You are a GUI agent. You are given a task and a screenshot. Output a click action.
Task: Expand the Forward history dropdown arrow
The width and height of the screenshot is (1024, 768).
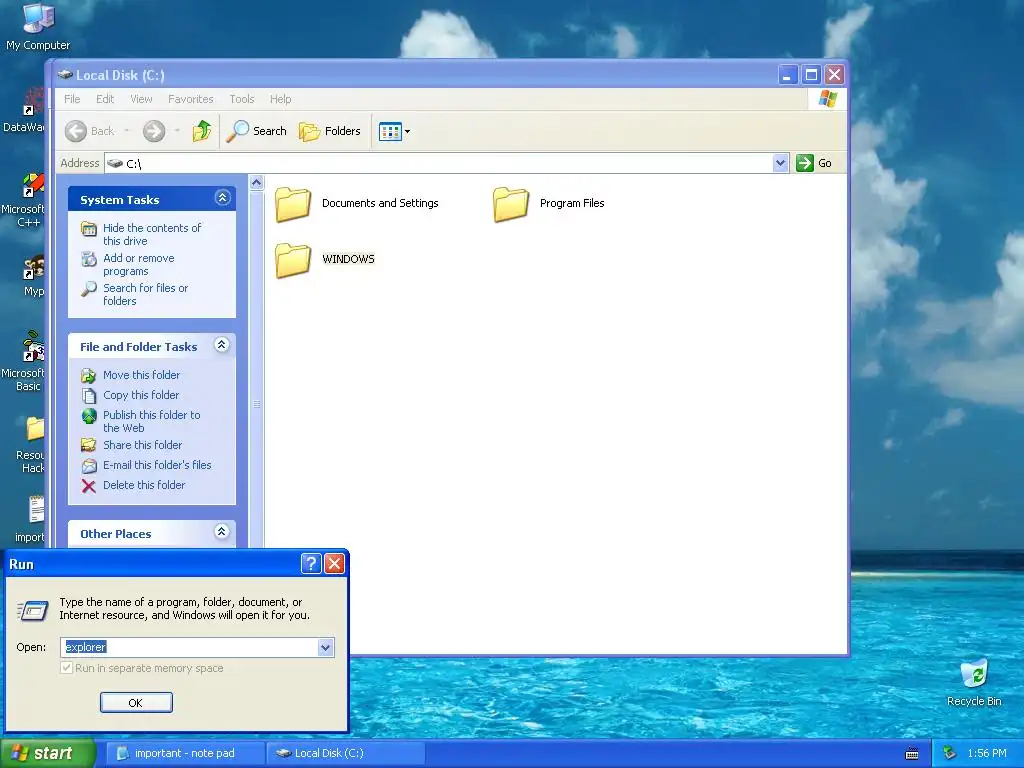pos(177,131)
